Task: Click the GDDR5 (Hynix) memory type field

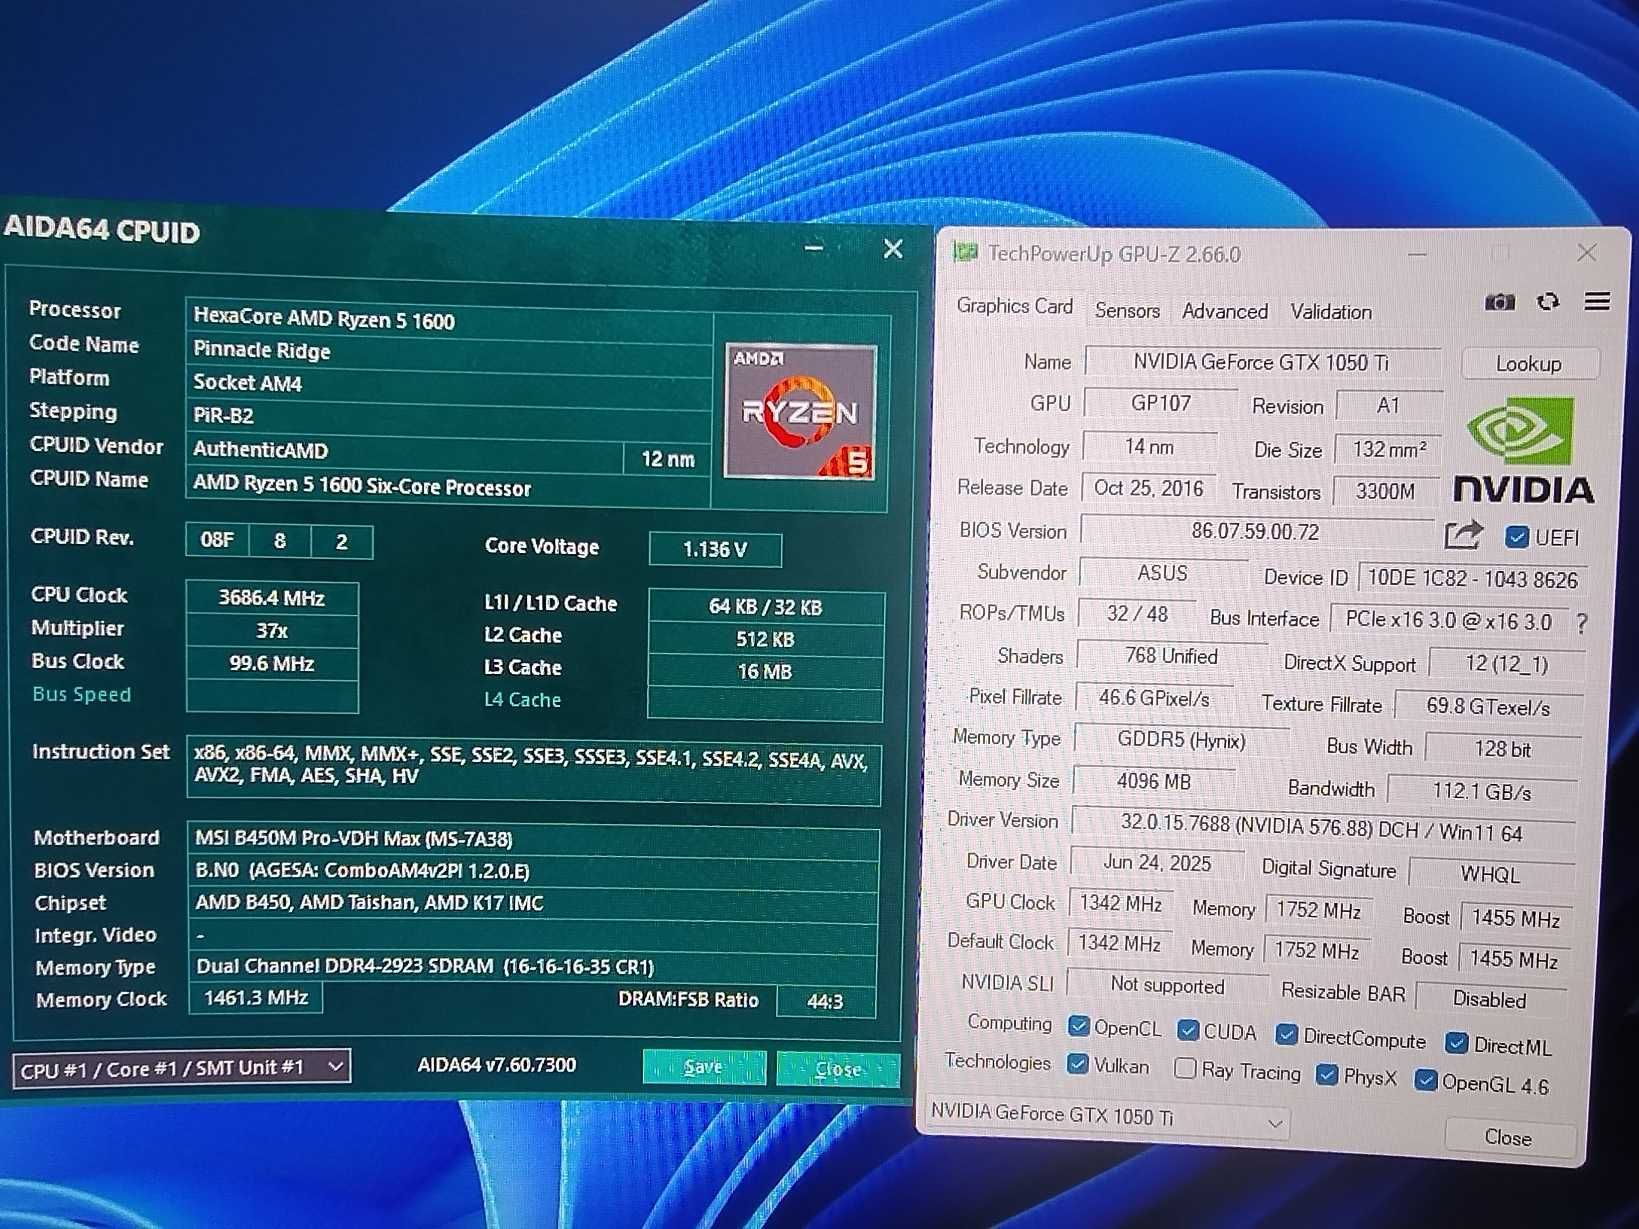Action: [x=1181, y=741]
